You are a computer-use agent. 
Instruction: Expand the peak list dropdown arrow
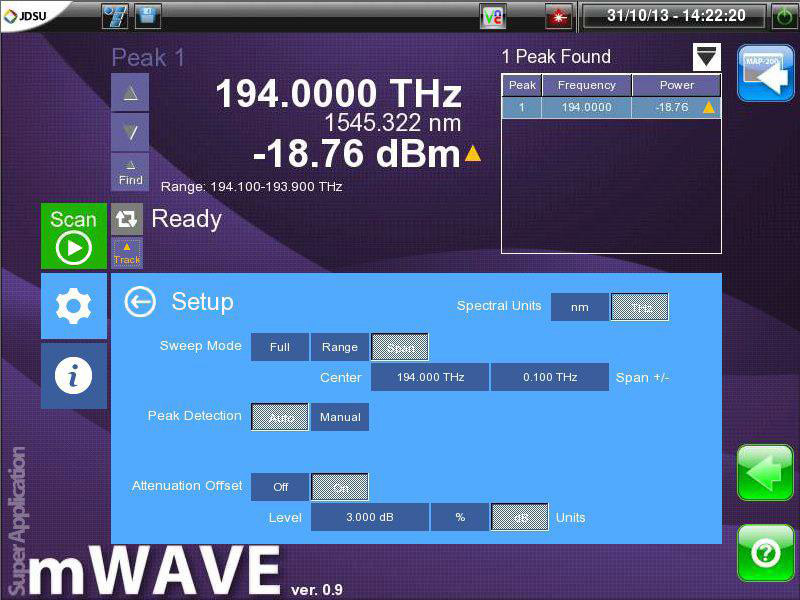point(707,57)
